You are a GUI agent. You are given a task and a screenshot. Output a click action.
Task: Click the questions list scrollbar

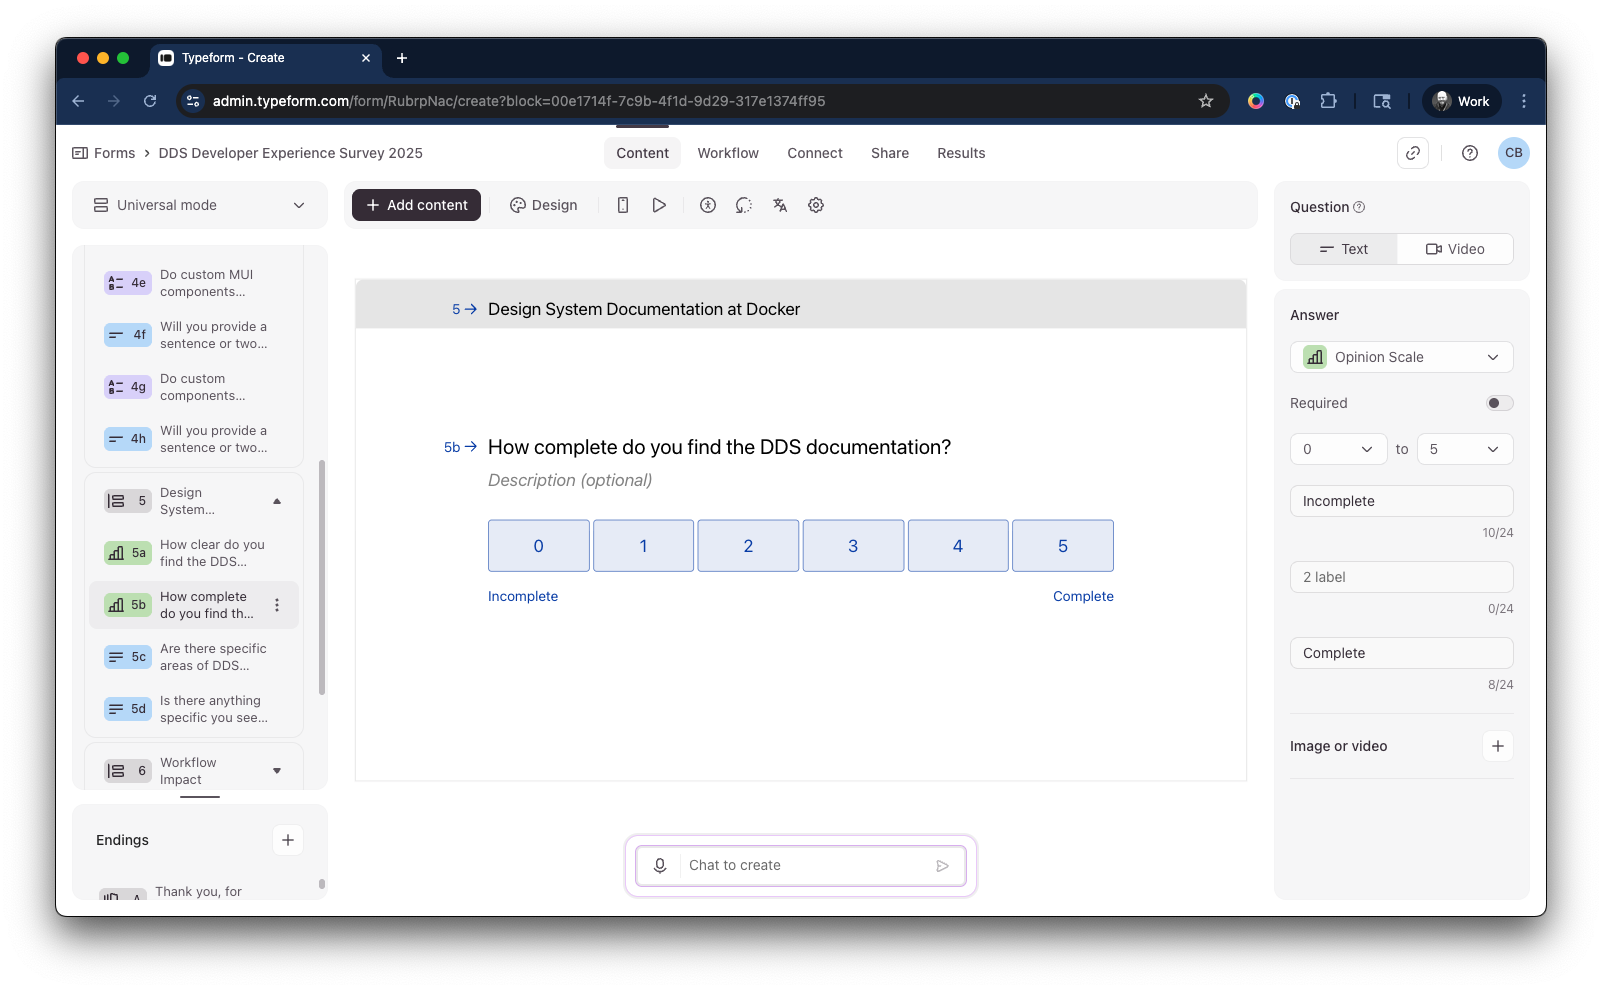322,577
